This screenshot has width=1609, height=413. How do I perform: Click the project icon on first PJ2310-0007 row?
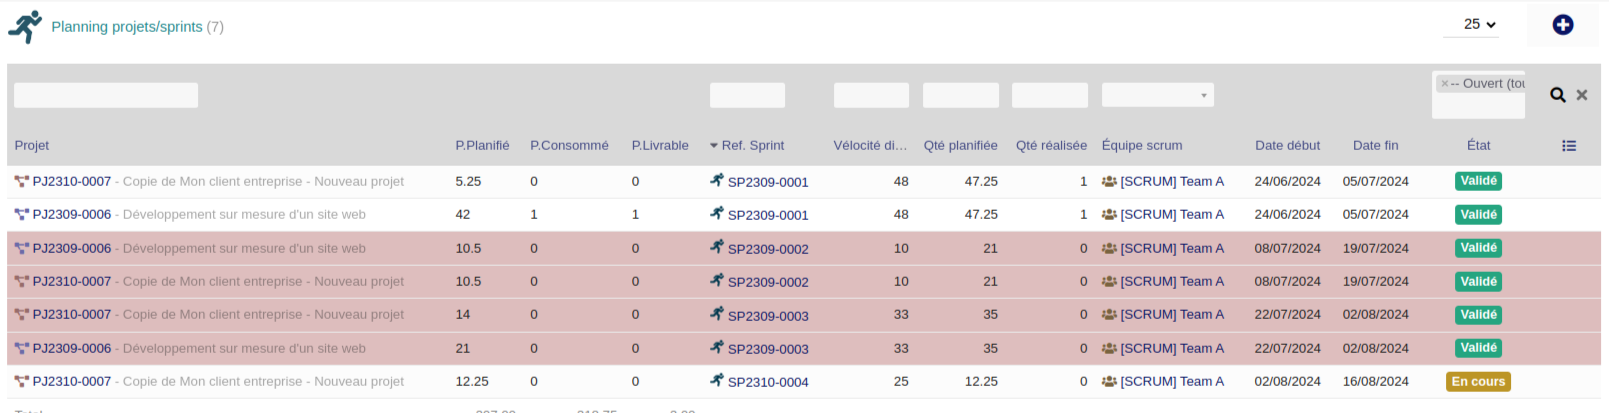[x=21, y=181]
